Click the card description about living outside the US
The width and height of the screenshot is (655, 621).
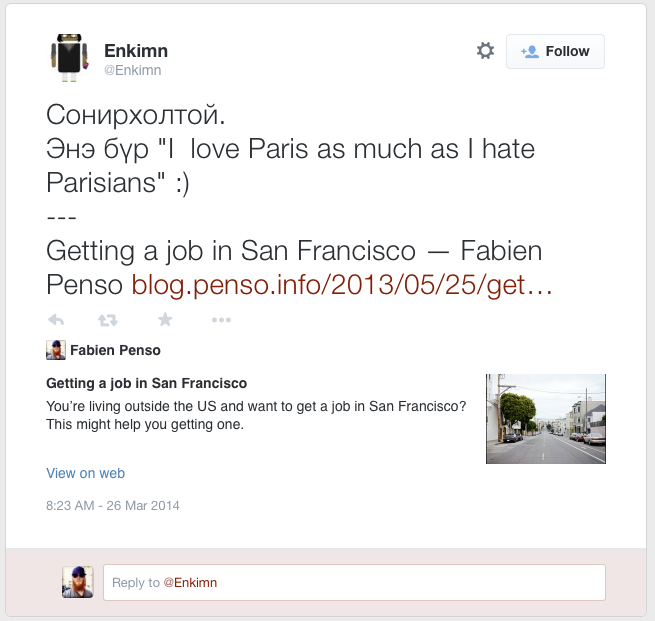[x=256, y=415]
